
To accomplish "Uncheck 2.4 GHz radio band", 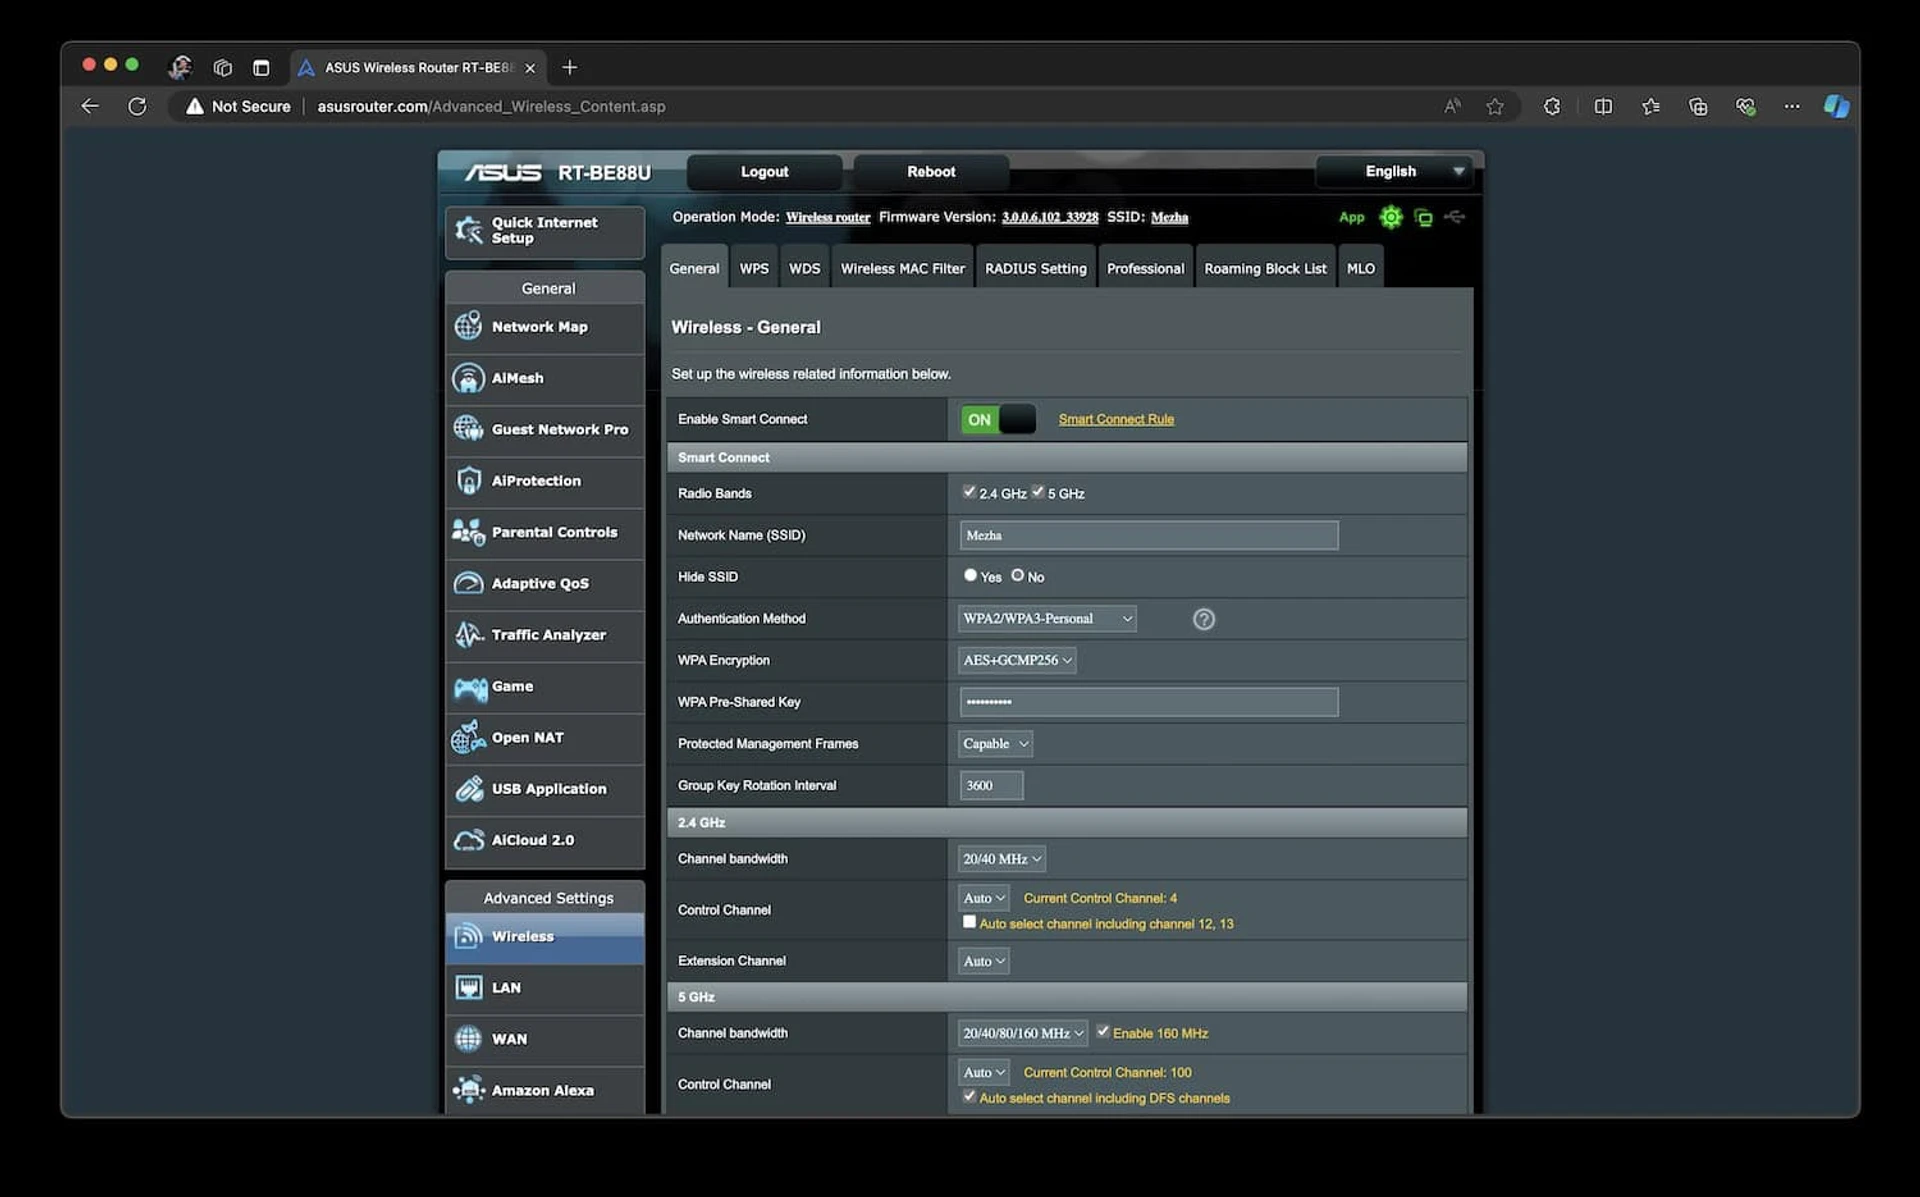I will pos(969,492).
